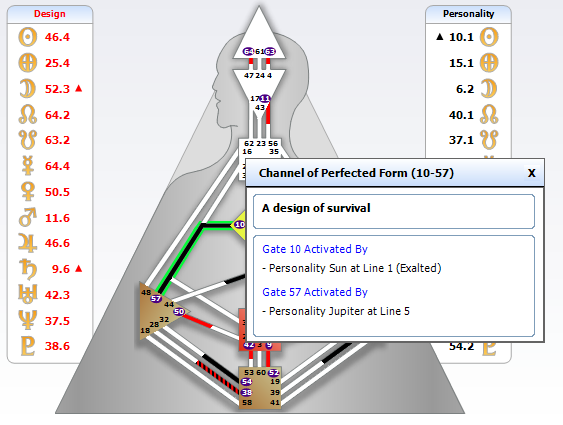Image resolution: width=563 pixels, height=425 pixels.
Task: Click gate 38 circle in the root center
Action: point(247,392)
